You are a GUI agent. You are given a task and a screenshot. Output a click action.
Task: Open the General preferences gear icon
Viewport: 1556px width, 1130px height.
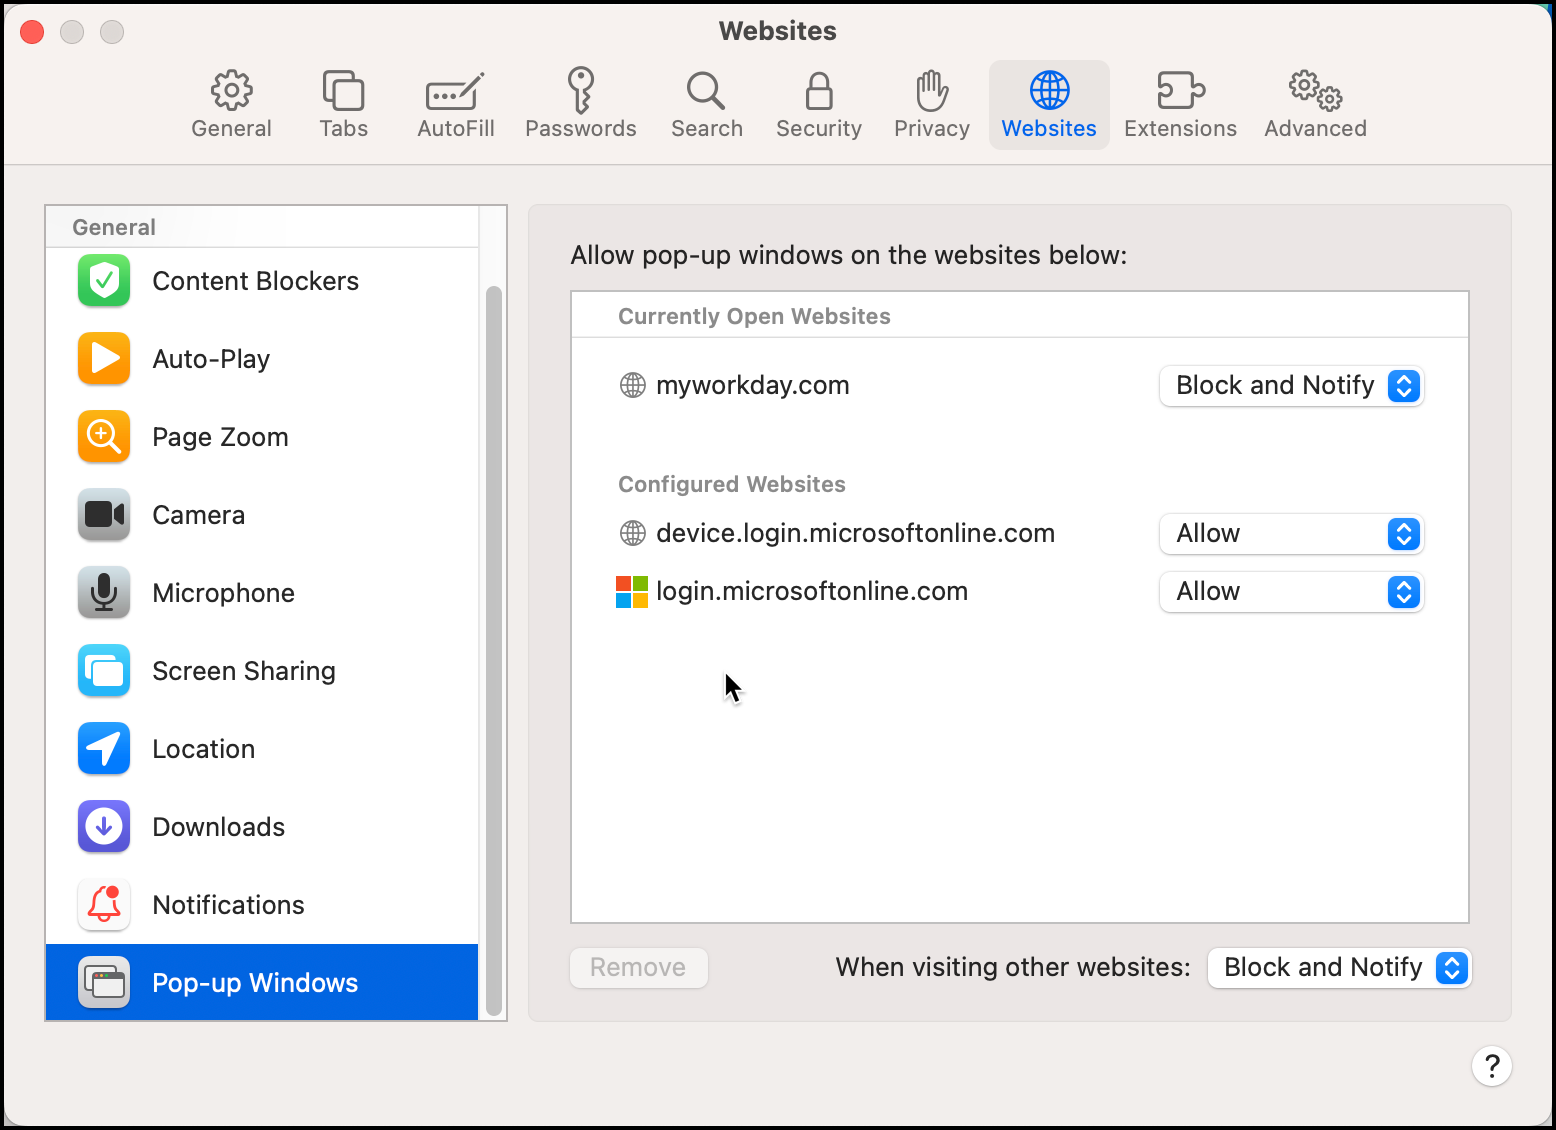click(231, 90)
